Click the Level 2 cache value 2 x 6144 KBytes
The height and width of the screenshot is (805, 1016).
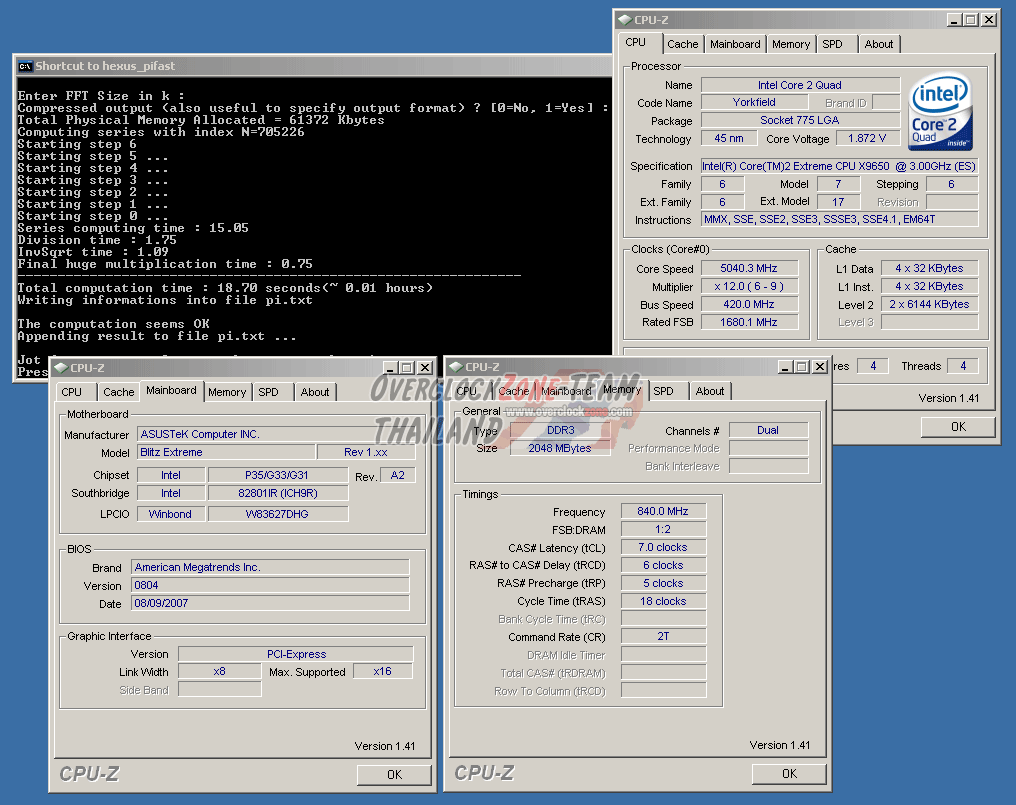930,304
